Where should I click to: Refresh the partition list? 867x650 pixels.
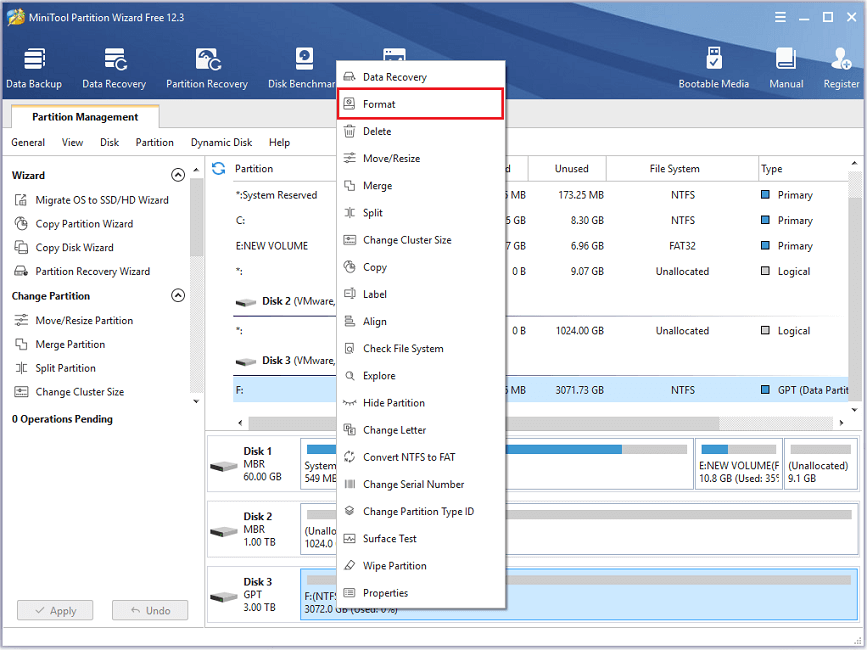pos(218,169)
